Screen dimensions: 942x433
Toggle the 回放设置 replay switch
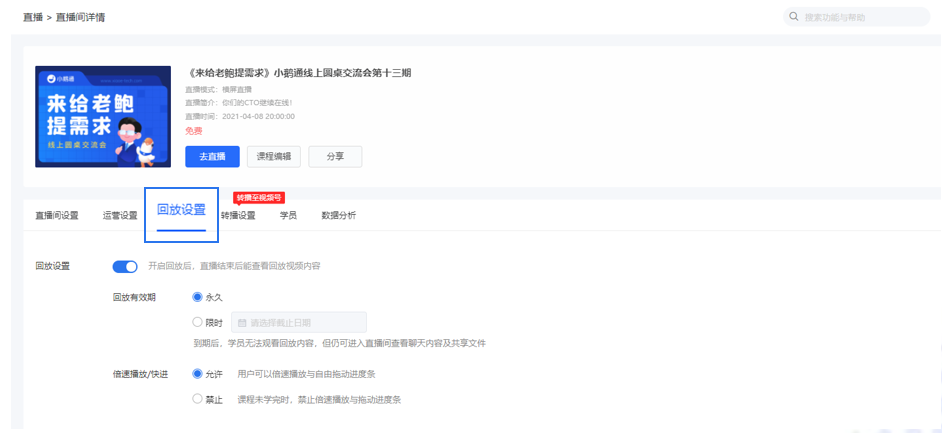tap(125, 266)
